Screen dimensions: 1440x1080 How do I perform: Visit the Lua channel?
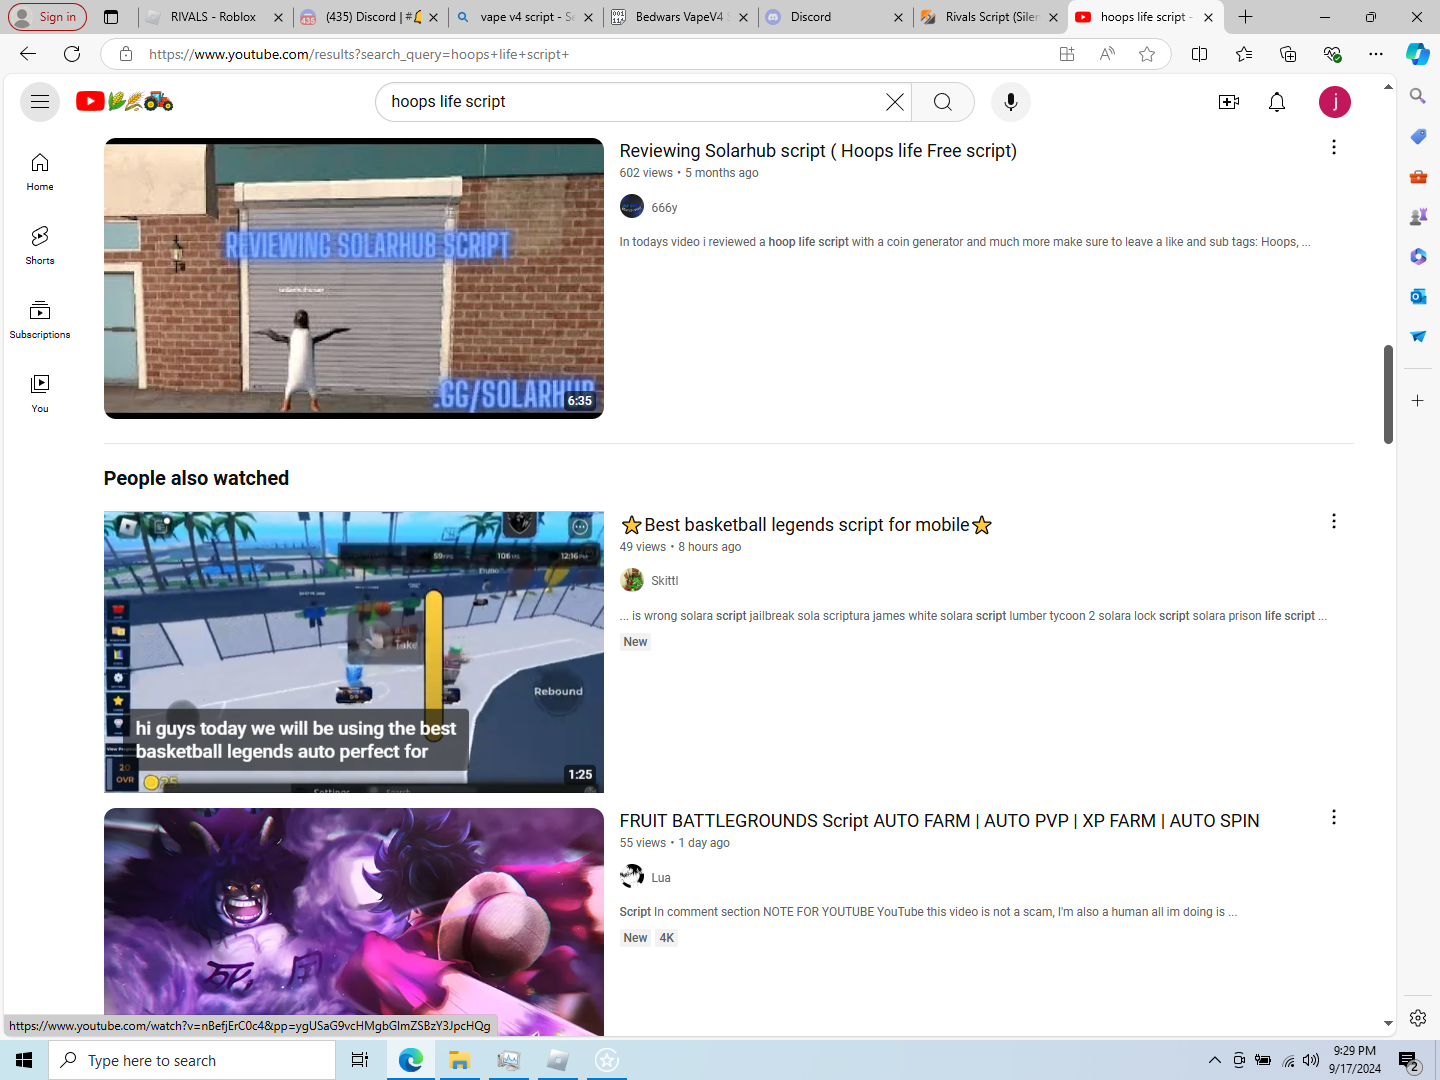pyautogui.click(x=661, y=878)
